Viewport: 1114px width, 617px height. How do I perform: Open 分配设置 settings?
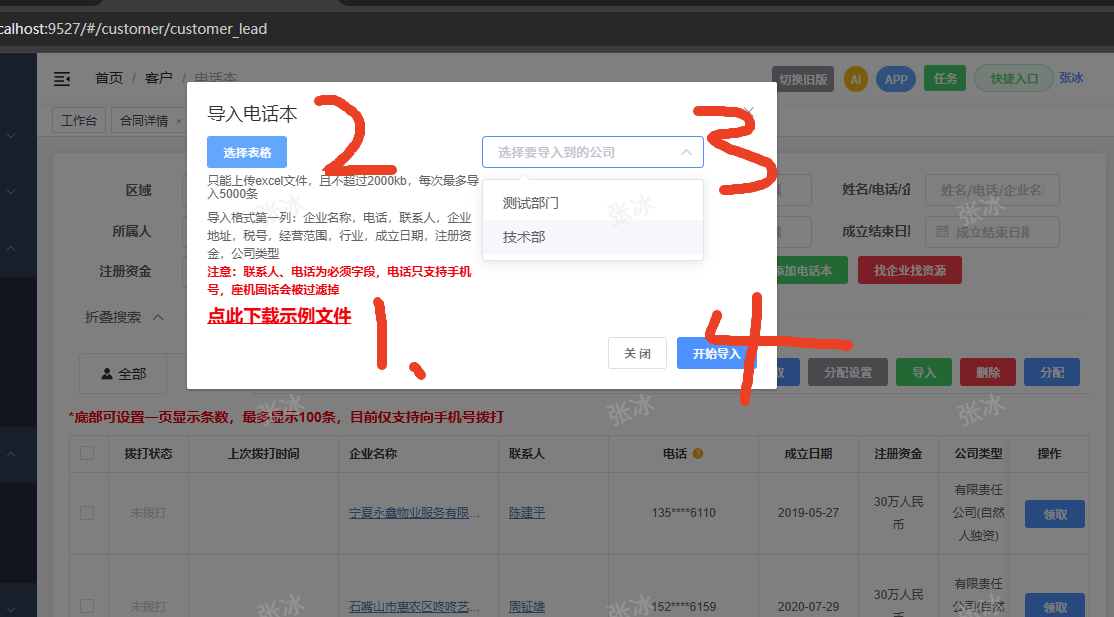pos(848,372)
